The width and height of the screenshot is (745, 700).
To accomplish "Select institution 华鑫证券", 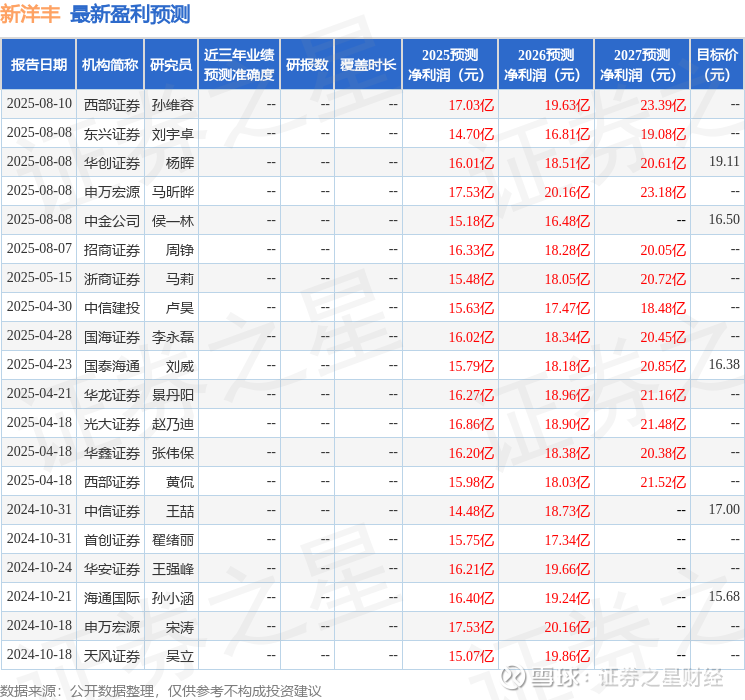I will click(x=112, y=453).
